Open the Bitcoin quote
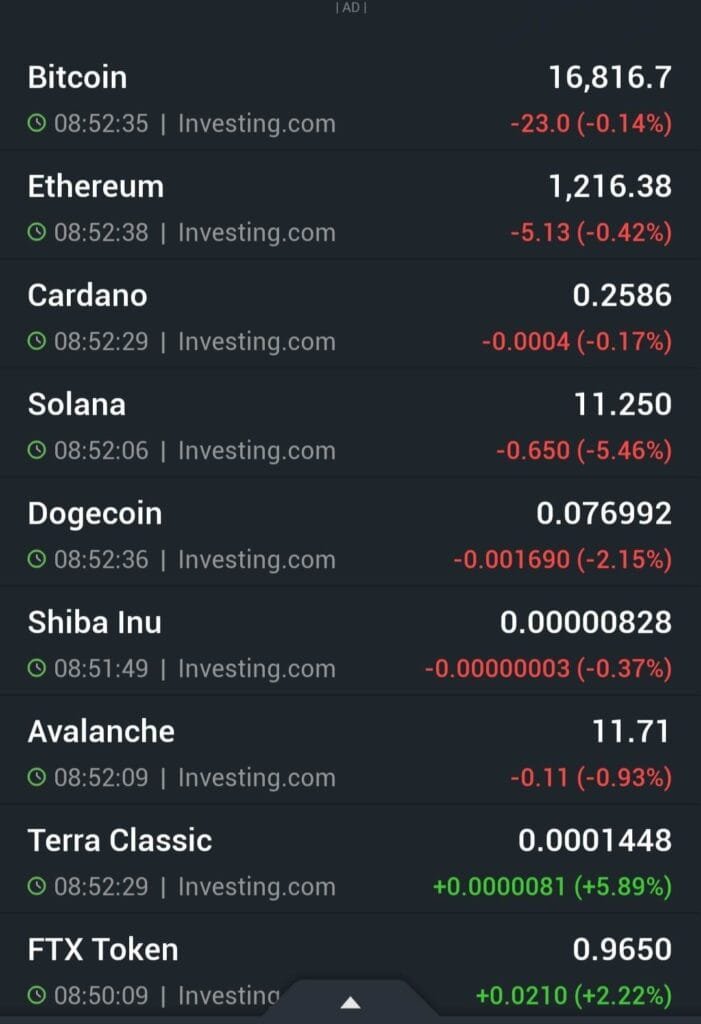Image resolution: width=701 pixels, height=1024 pixels. pos(78,77)
